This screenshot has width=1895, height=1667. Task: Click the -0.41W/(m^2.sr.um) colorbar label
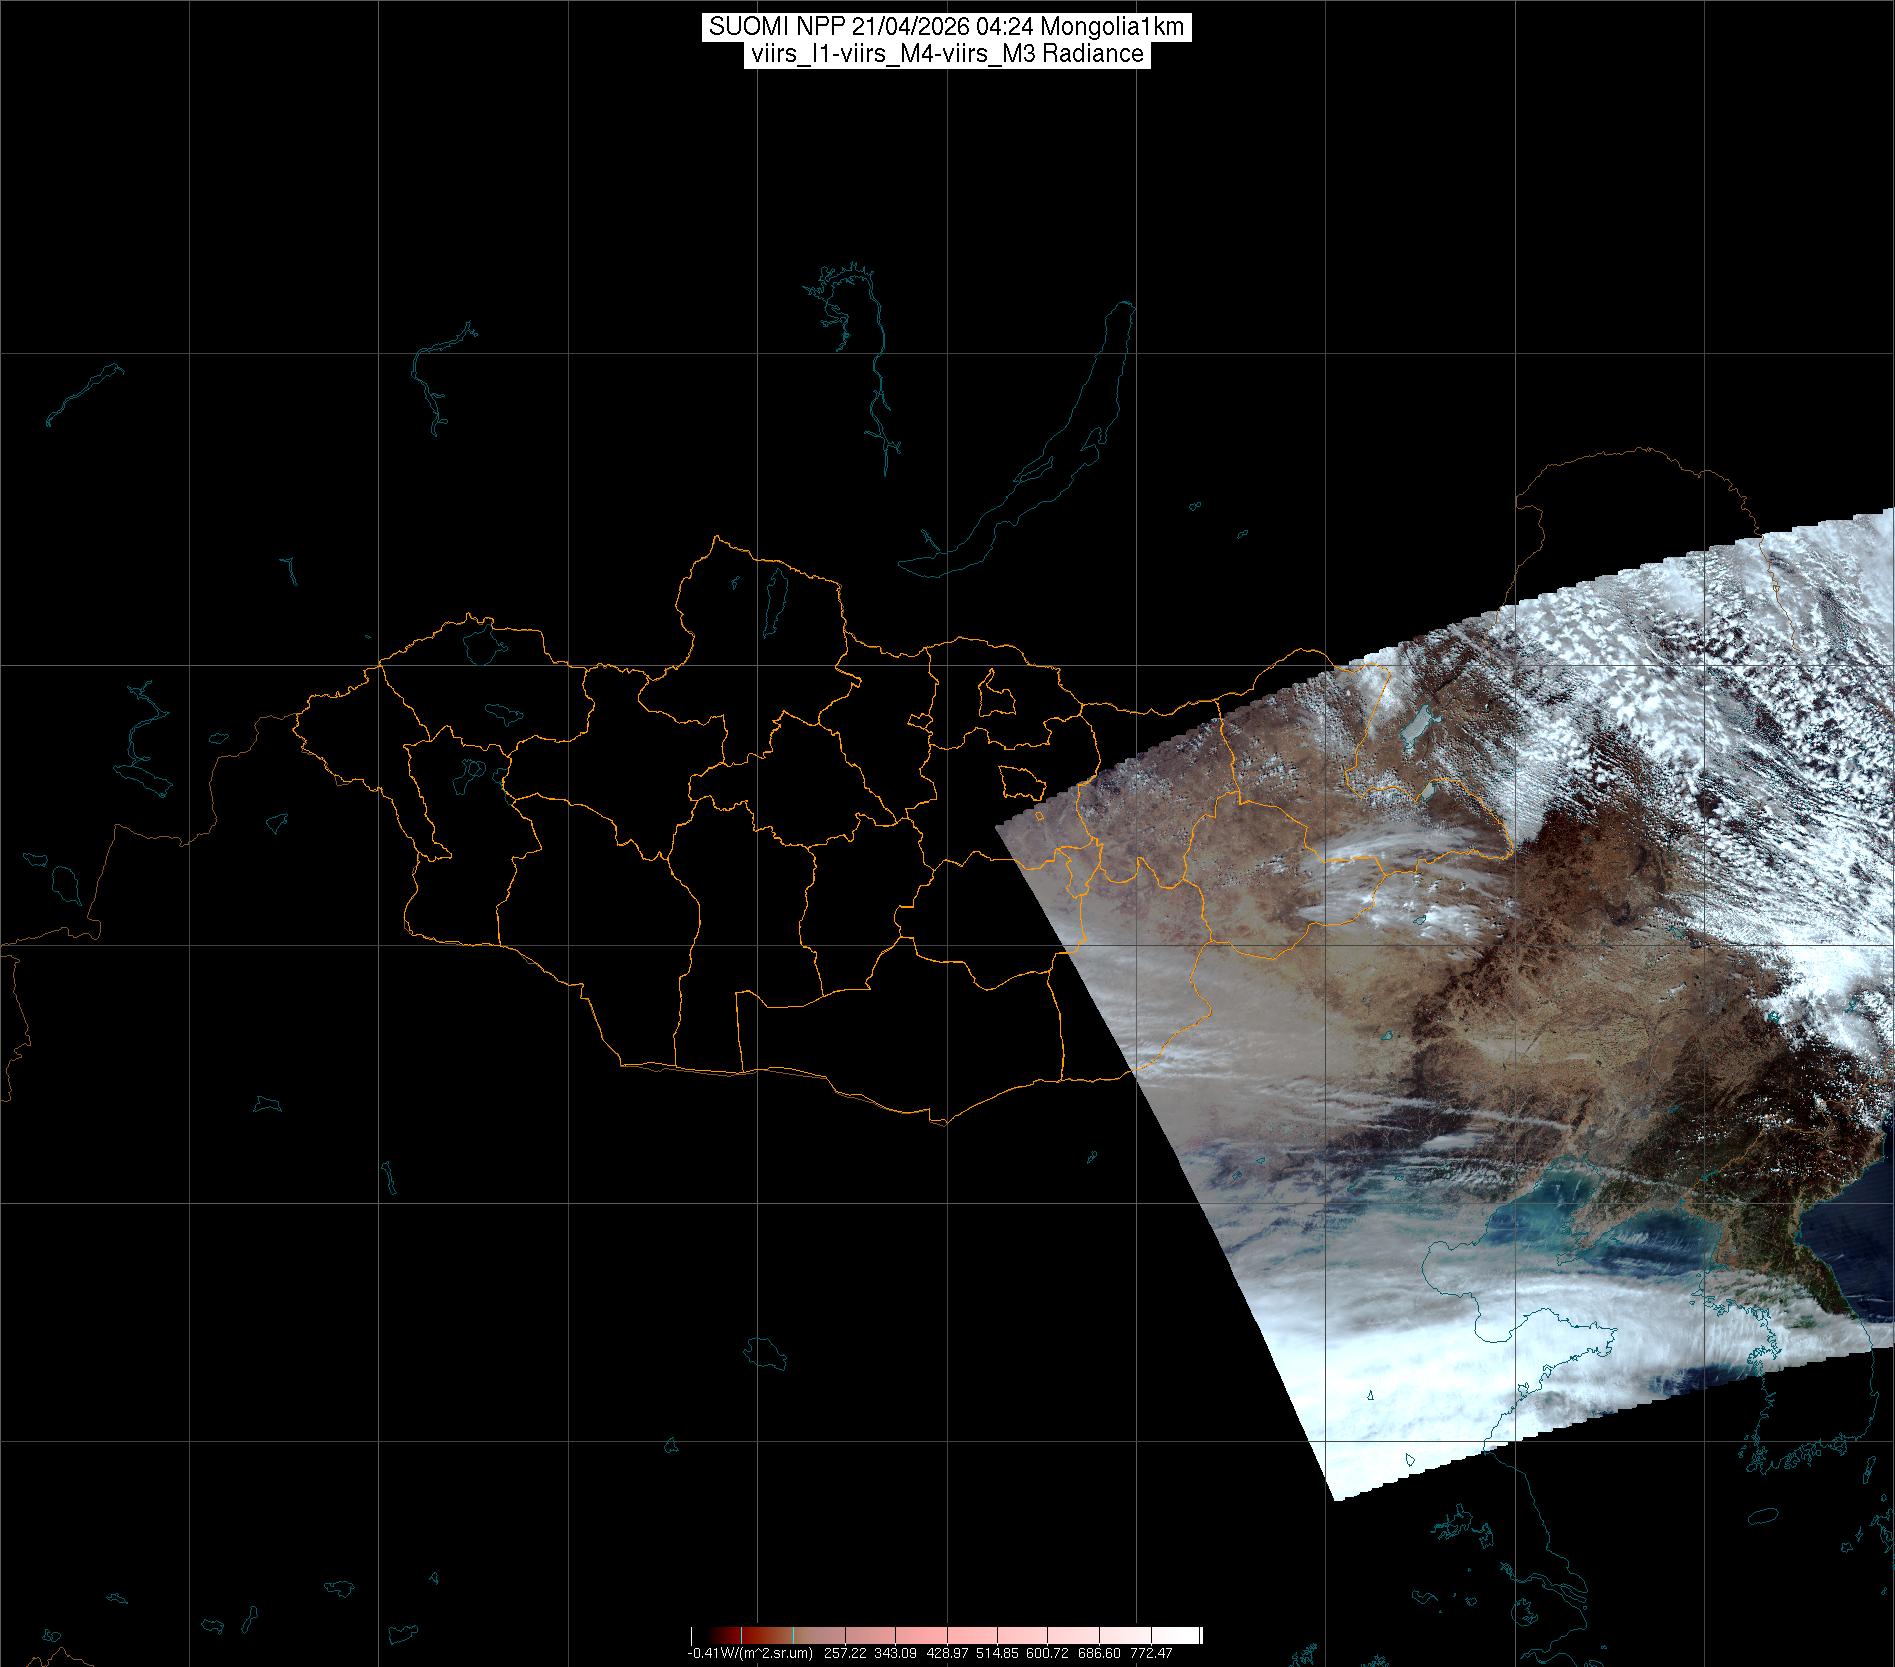tap(750, 1654)
